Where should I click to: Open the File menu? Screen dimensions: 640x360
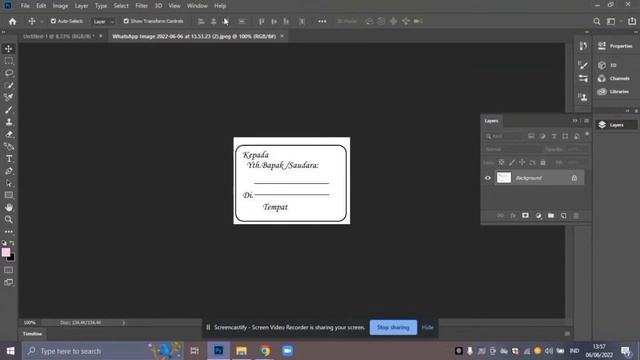25,6
